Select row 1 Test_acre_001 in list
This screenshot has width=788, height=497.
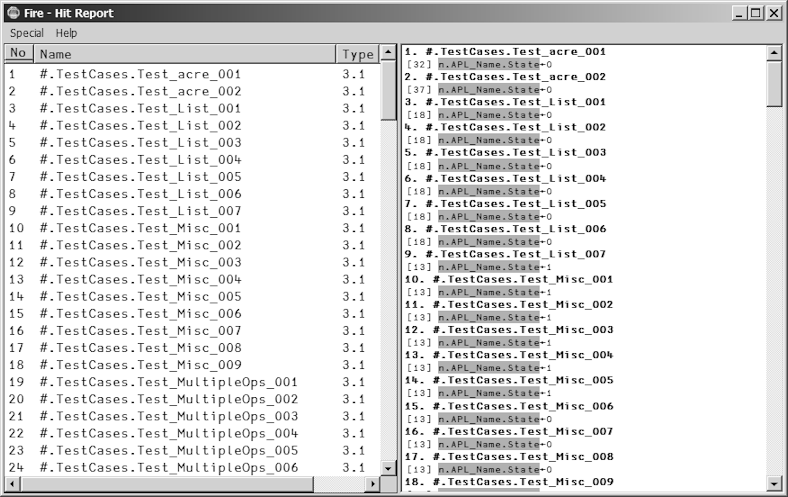click(x=192, y=74)
